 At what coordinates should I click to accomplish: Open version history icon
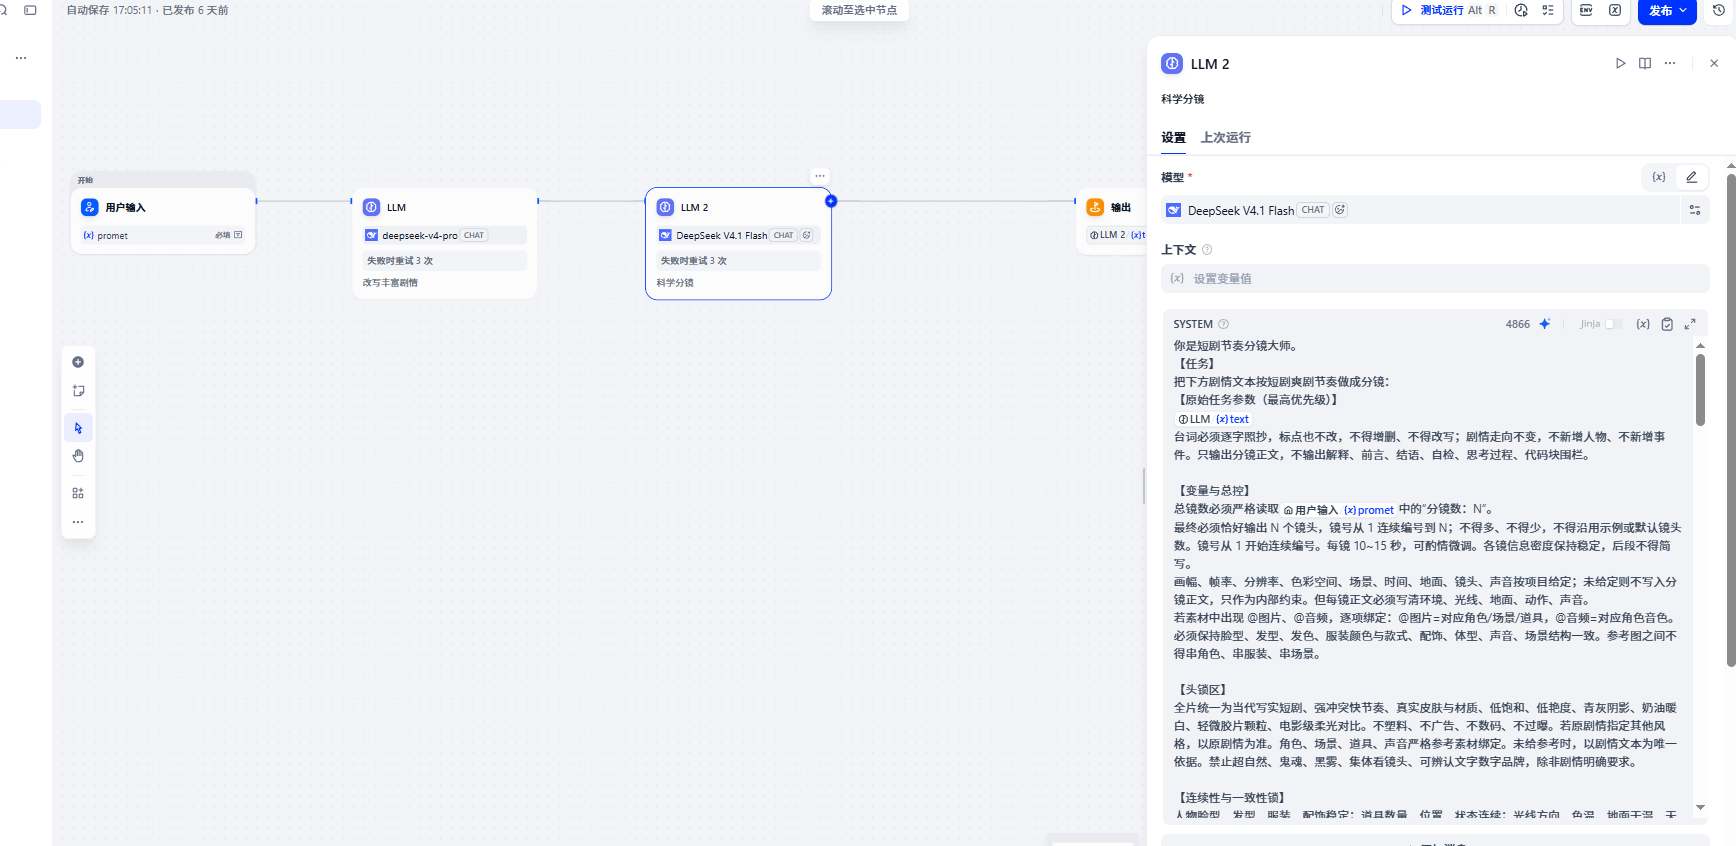[x=1719, y=10]
